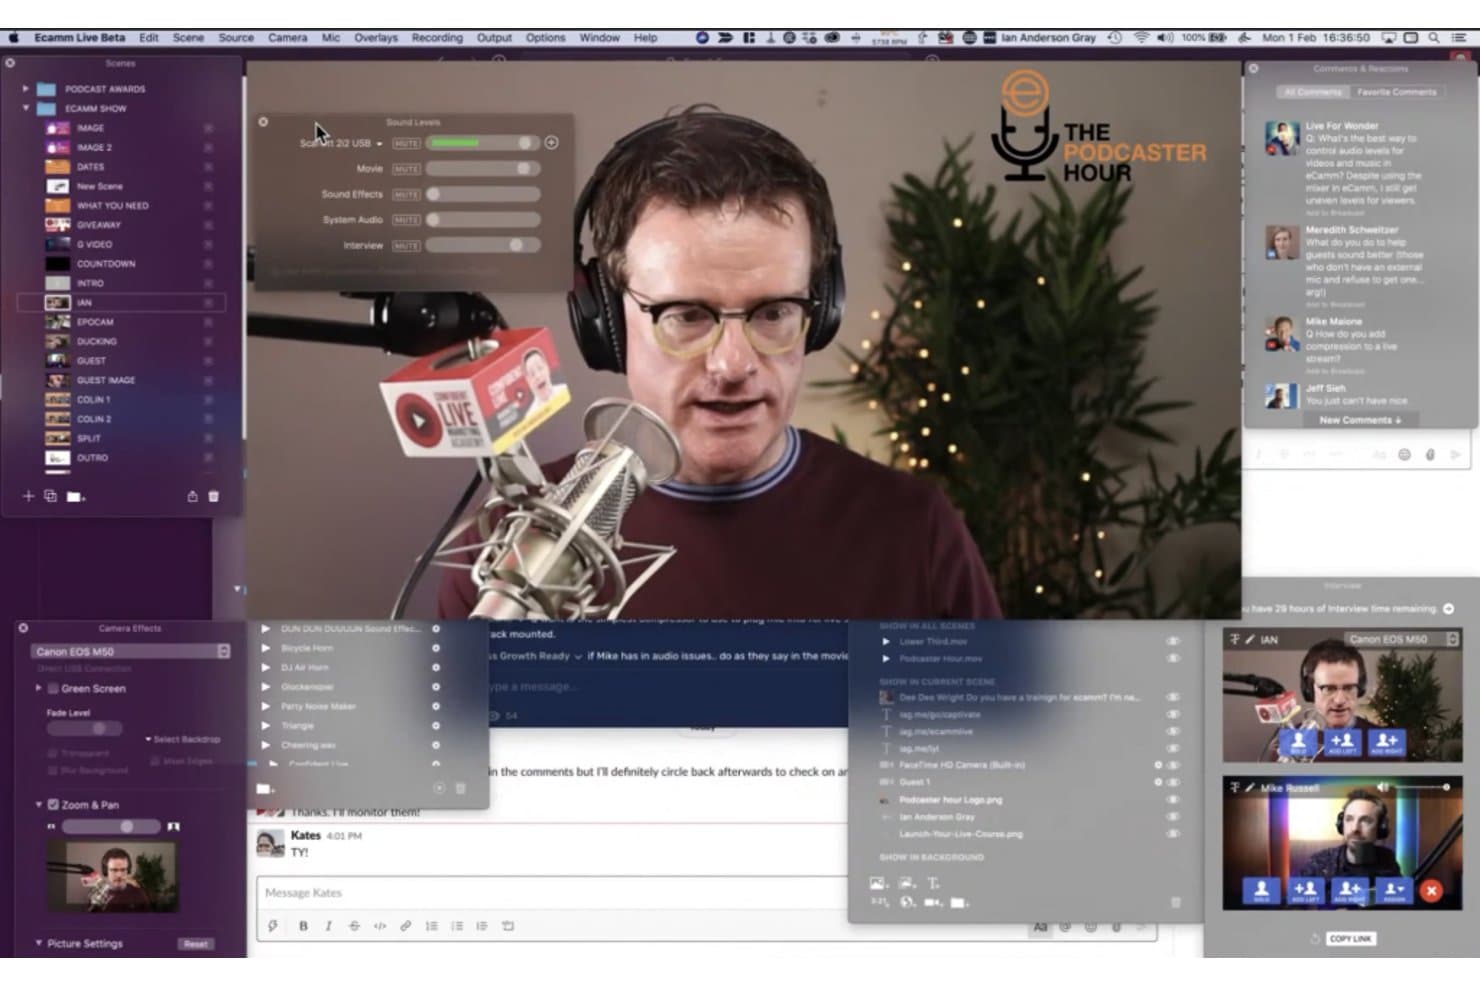Click Solo button on Mike Russell's video
Viewport: 1480px width, 987px height.
coord(1261,890)
